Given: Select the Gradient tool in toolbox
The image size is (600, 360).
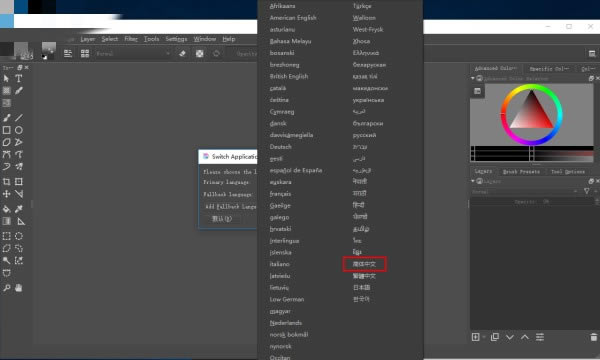Looking at the screenshot, I should (x=7, y=221).
